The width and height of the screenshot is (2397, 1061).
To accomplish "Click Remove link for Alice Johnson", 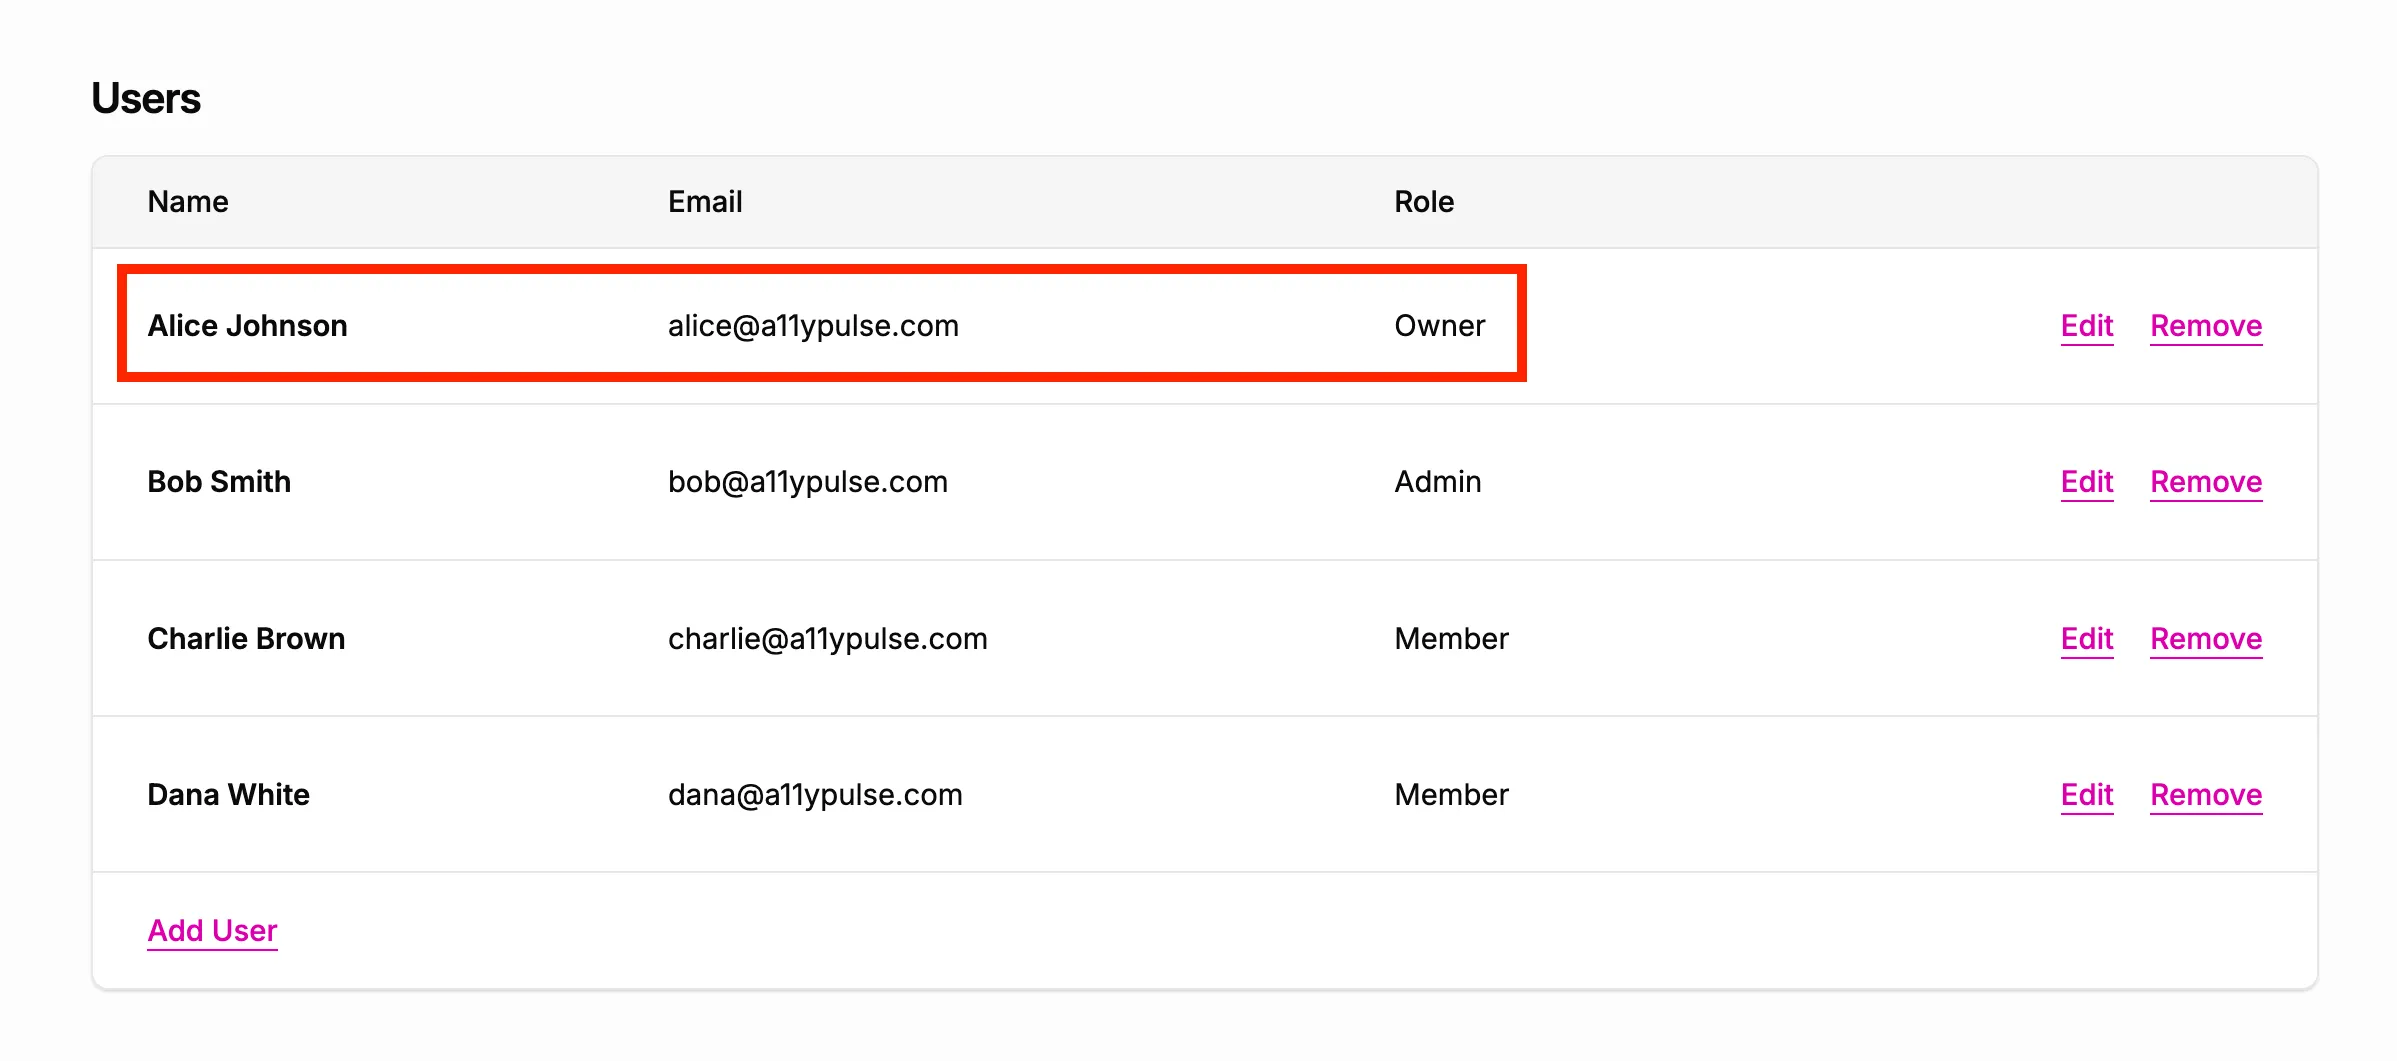I will [x=2205, y=326].
